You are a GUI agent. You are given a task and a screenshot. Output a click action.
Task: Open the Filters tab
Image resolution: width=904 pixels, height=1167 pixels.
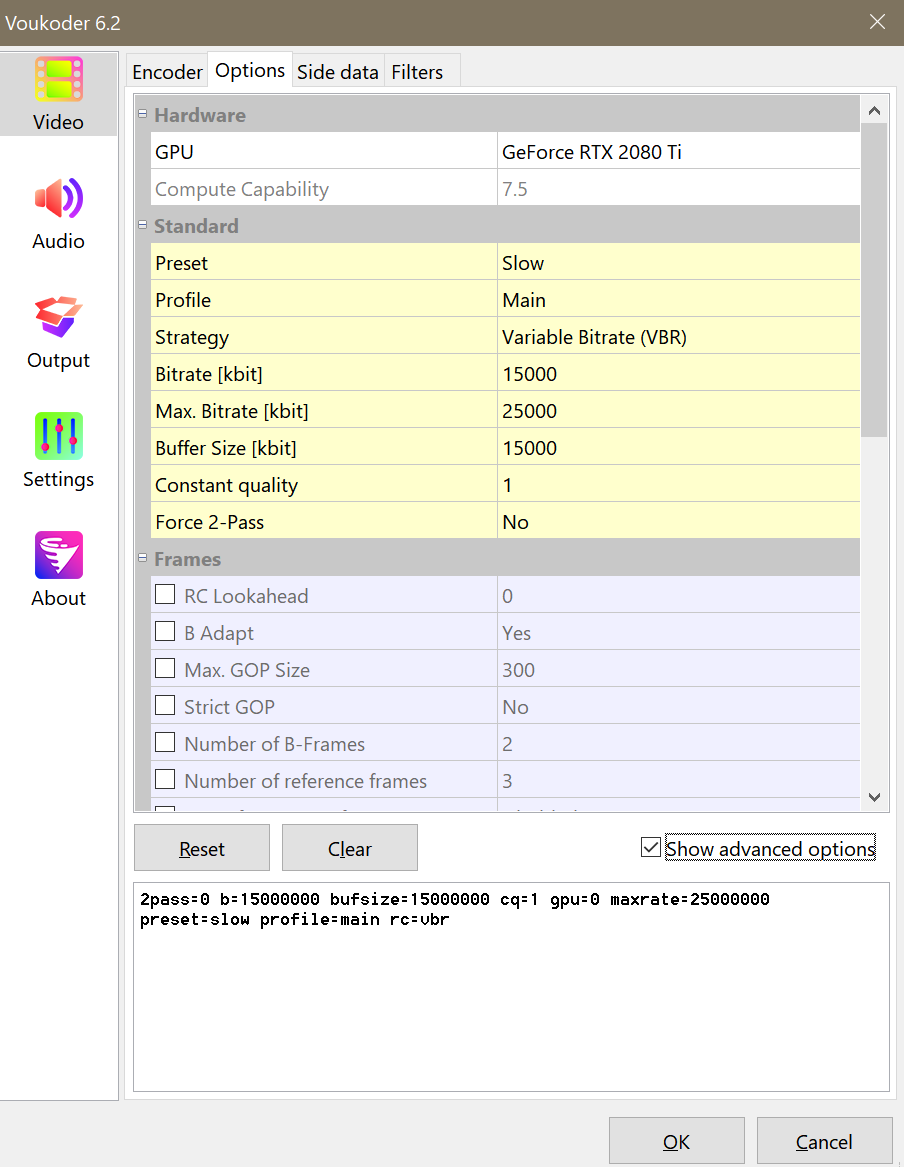tap(417, 72)
